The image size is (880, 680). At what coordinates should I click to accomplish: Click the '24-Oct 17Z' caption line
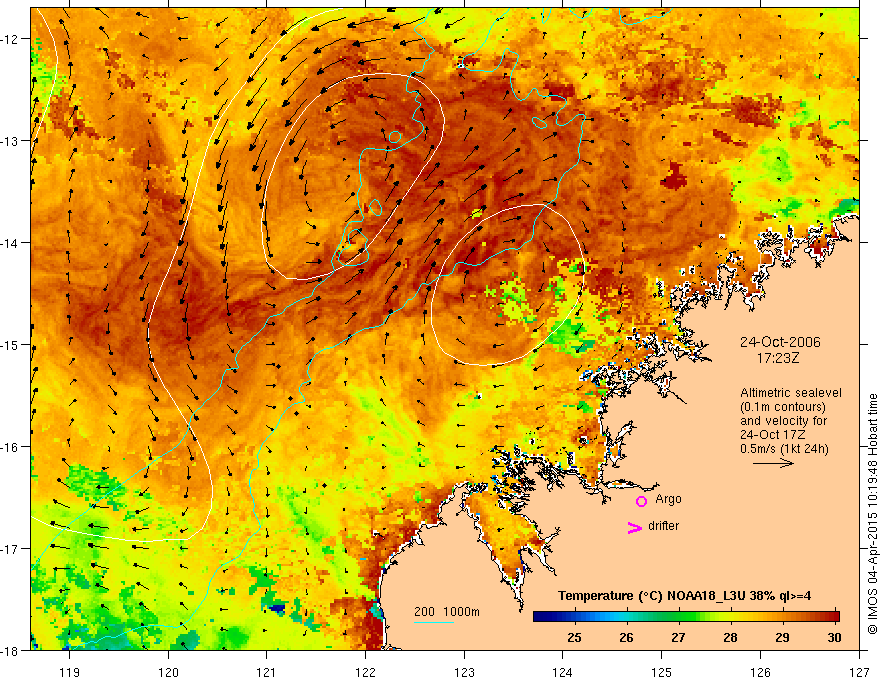[x=773, y=435]
